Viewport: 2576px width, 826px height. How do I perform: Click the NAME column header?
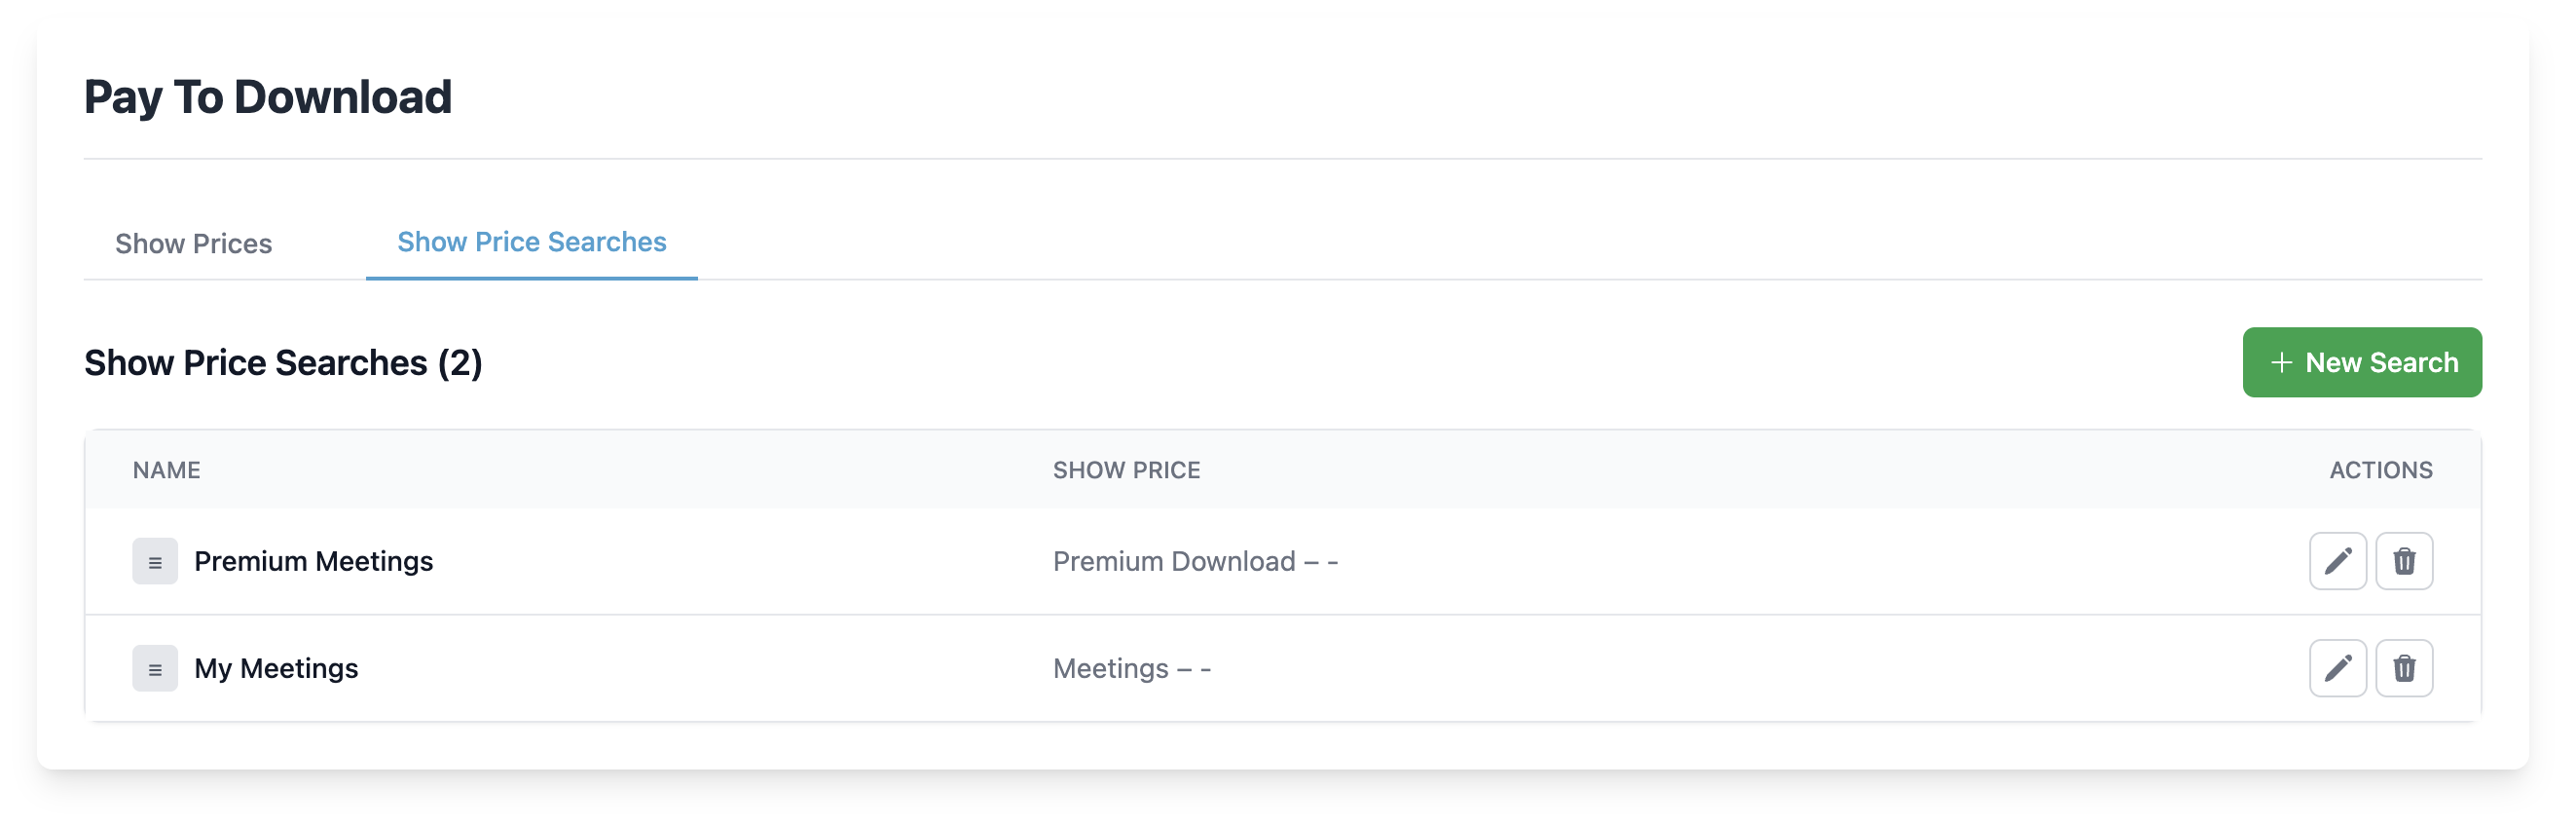click(x=166, y=470)
